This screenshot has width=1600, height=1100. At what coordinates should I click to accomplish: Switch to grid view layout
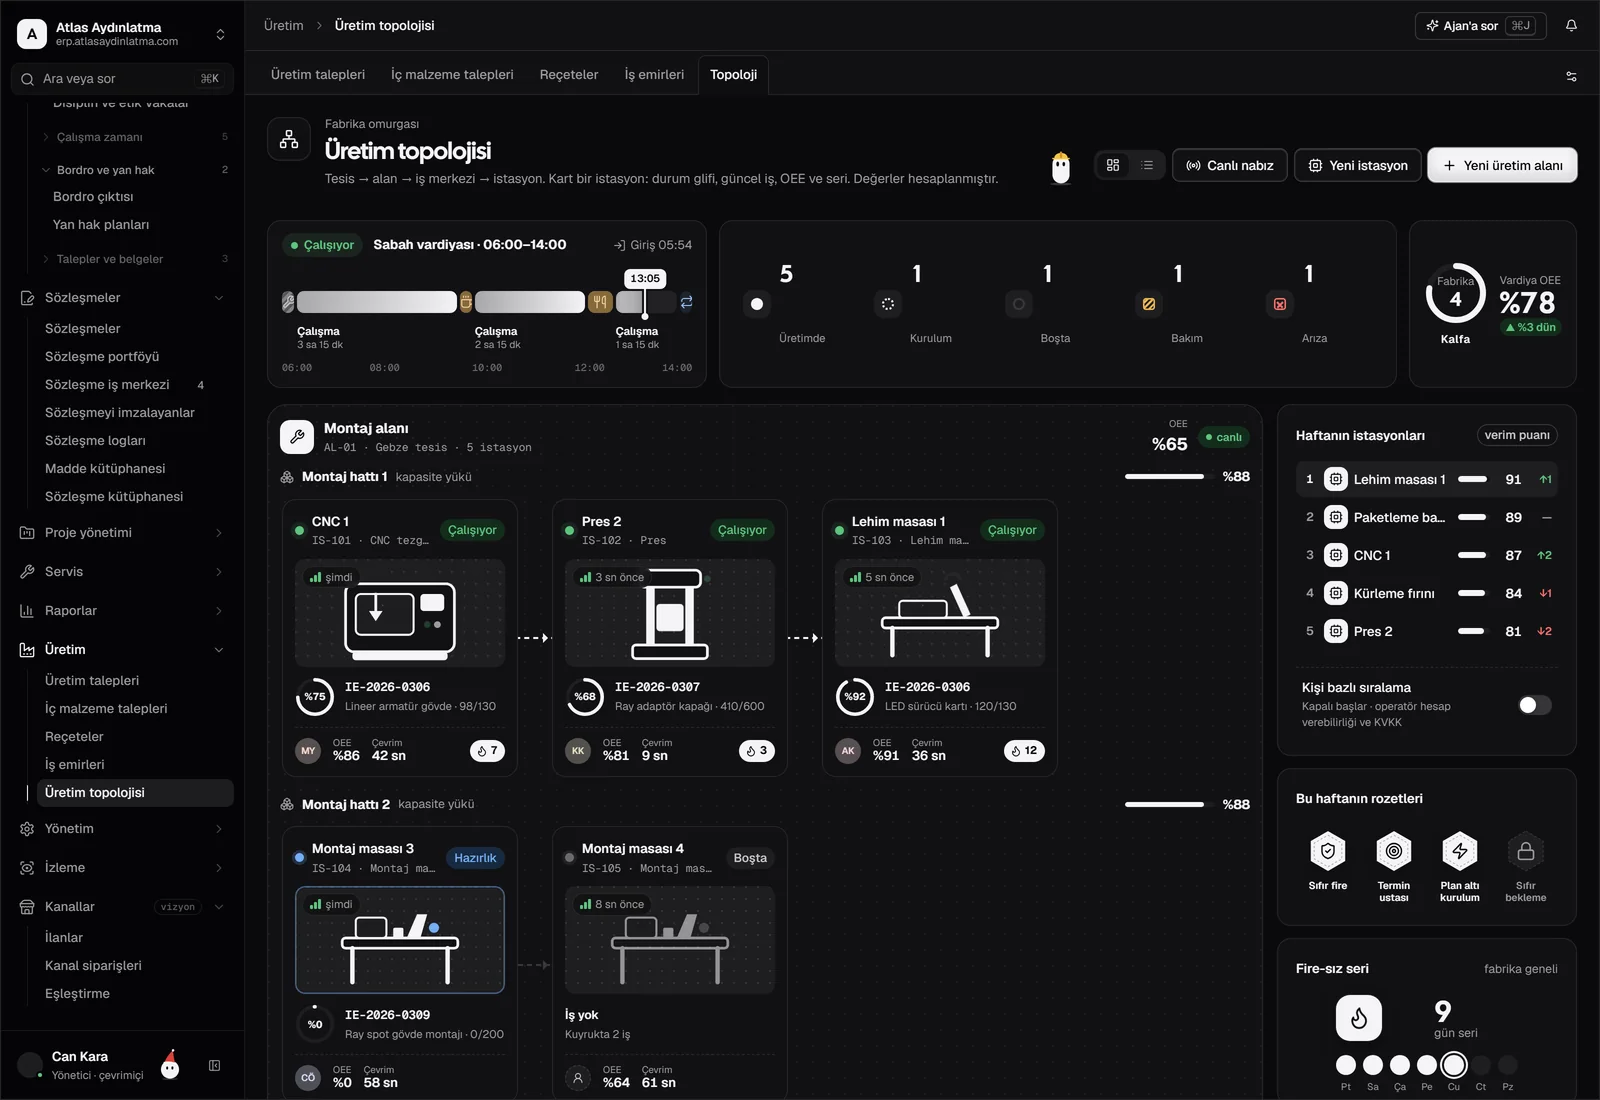1113,165
